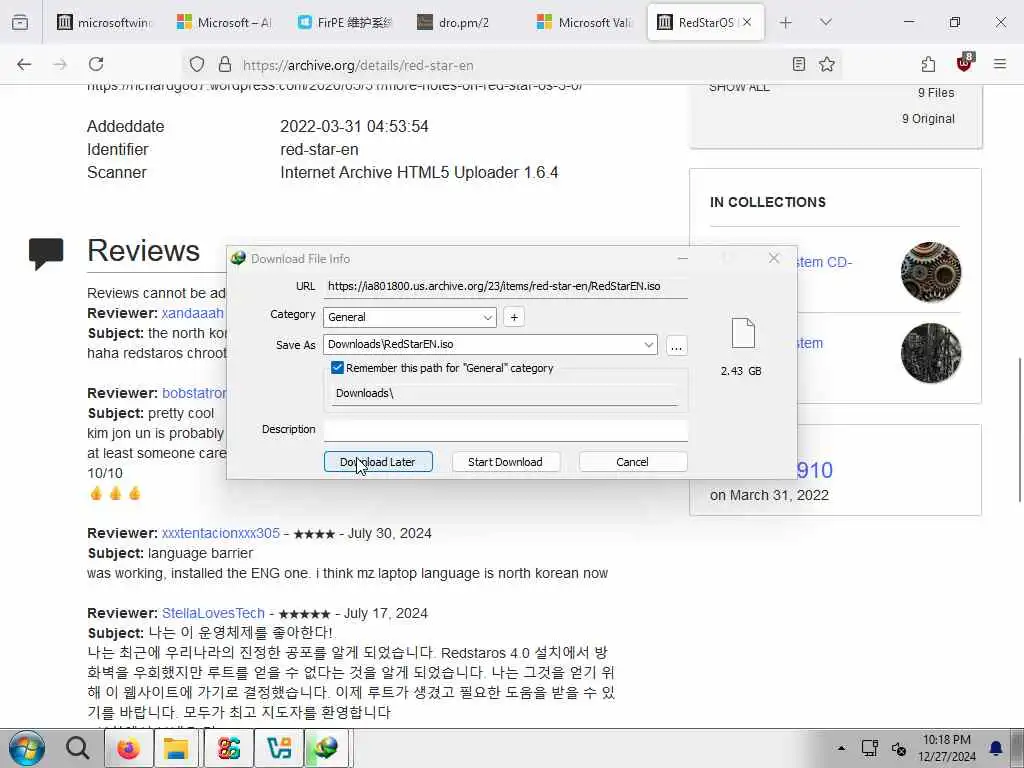Click the Download Later button
Image resolution: width=1024 pixels, height=768 pixels.
(378, 462)
